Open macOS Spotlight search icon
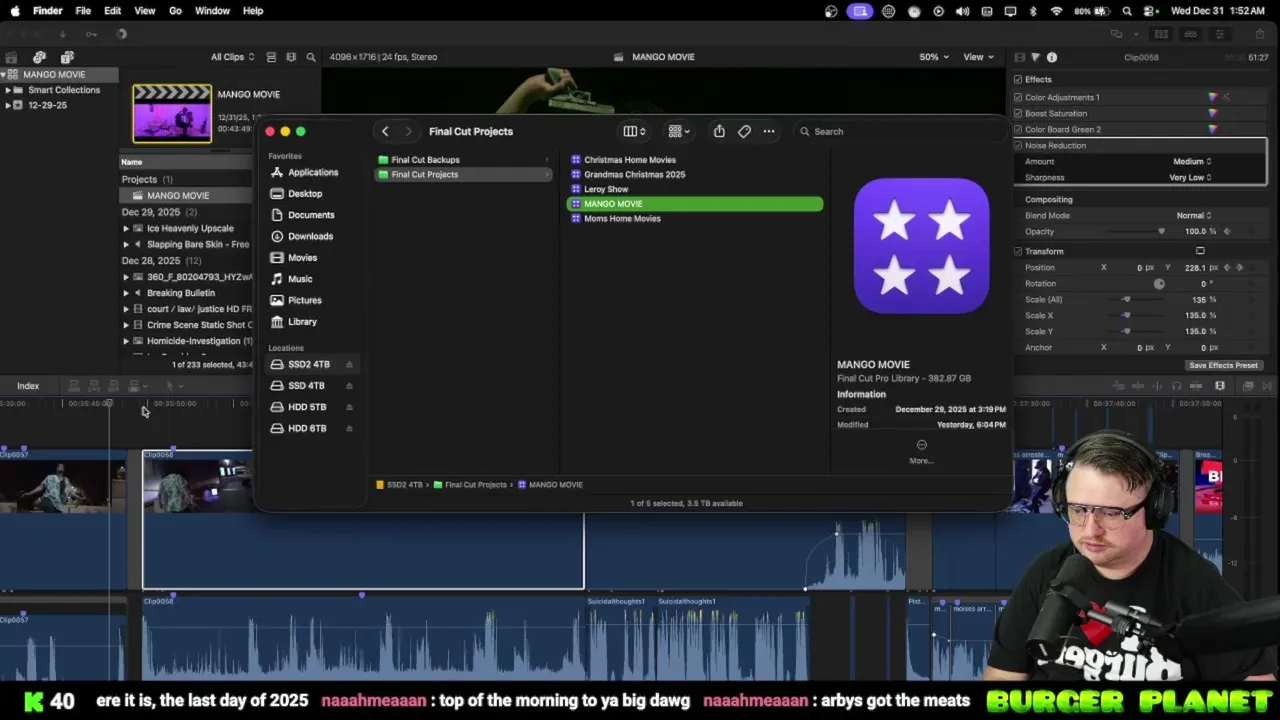The width and height of the screenshot is (1280, 720). (x=1127, y=11)
